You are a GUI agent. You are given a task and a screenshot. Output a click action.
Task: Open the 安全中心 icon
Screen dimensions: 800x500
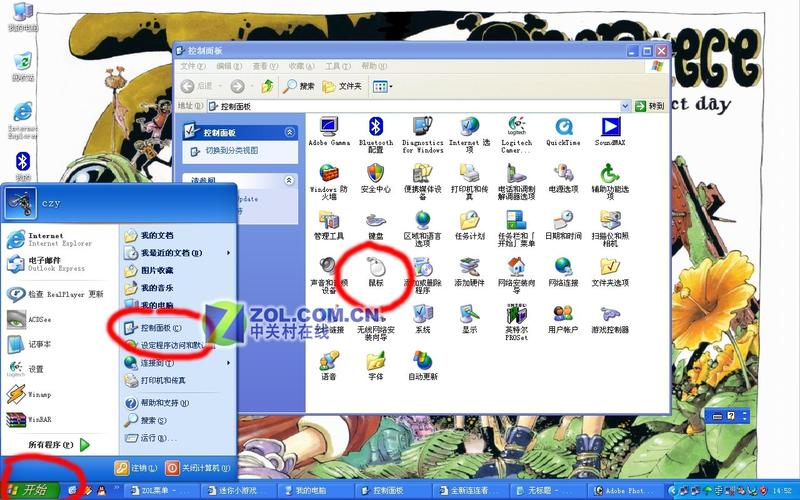tap(376, 179)
